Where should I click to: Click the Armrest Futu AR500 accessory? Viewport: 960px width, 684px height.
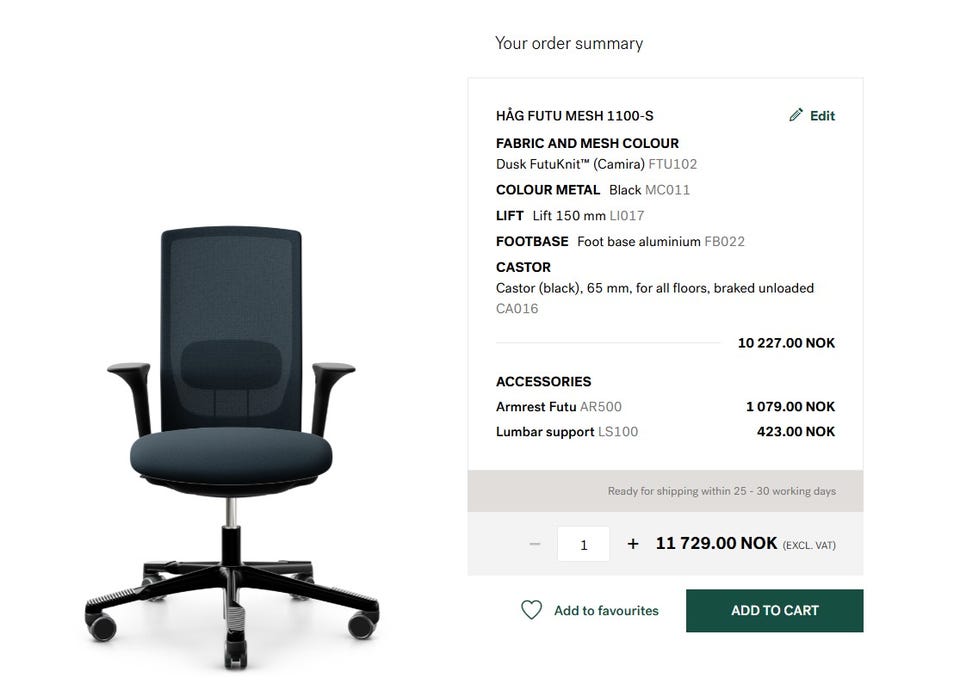pos(559,407)
